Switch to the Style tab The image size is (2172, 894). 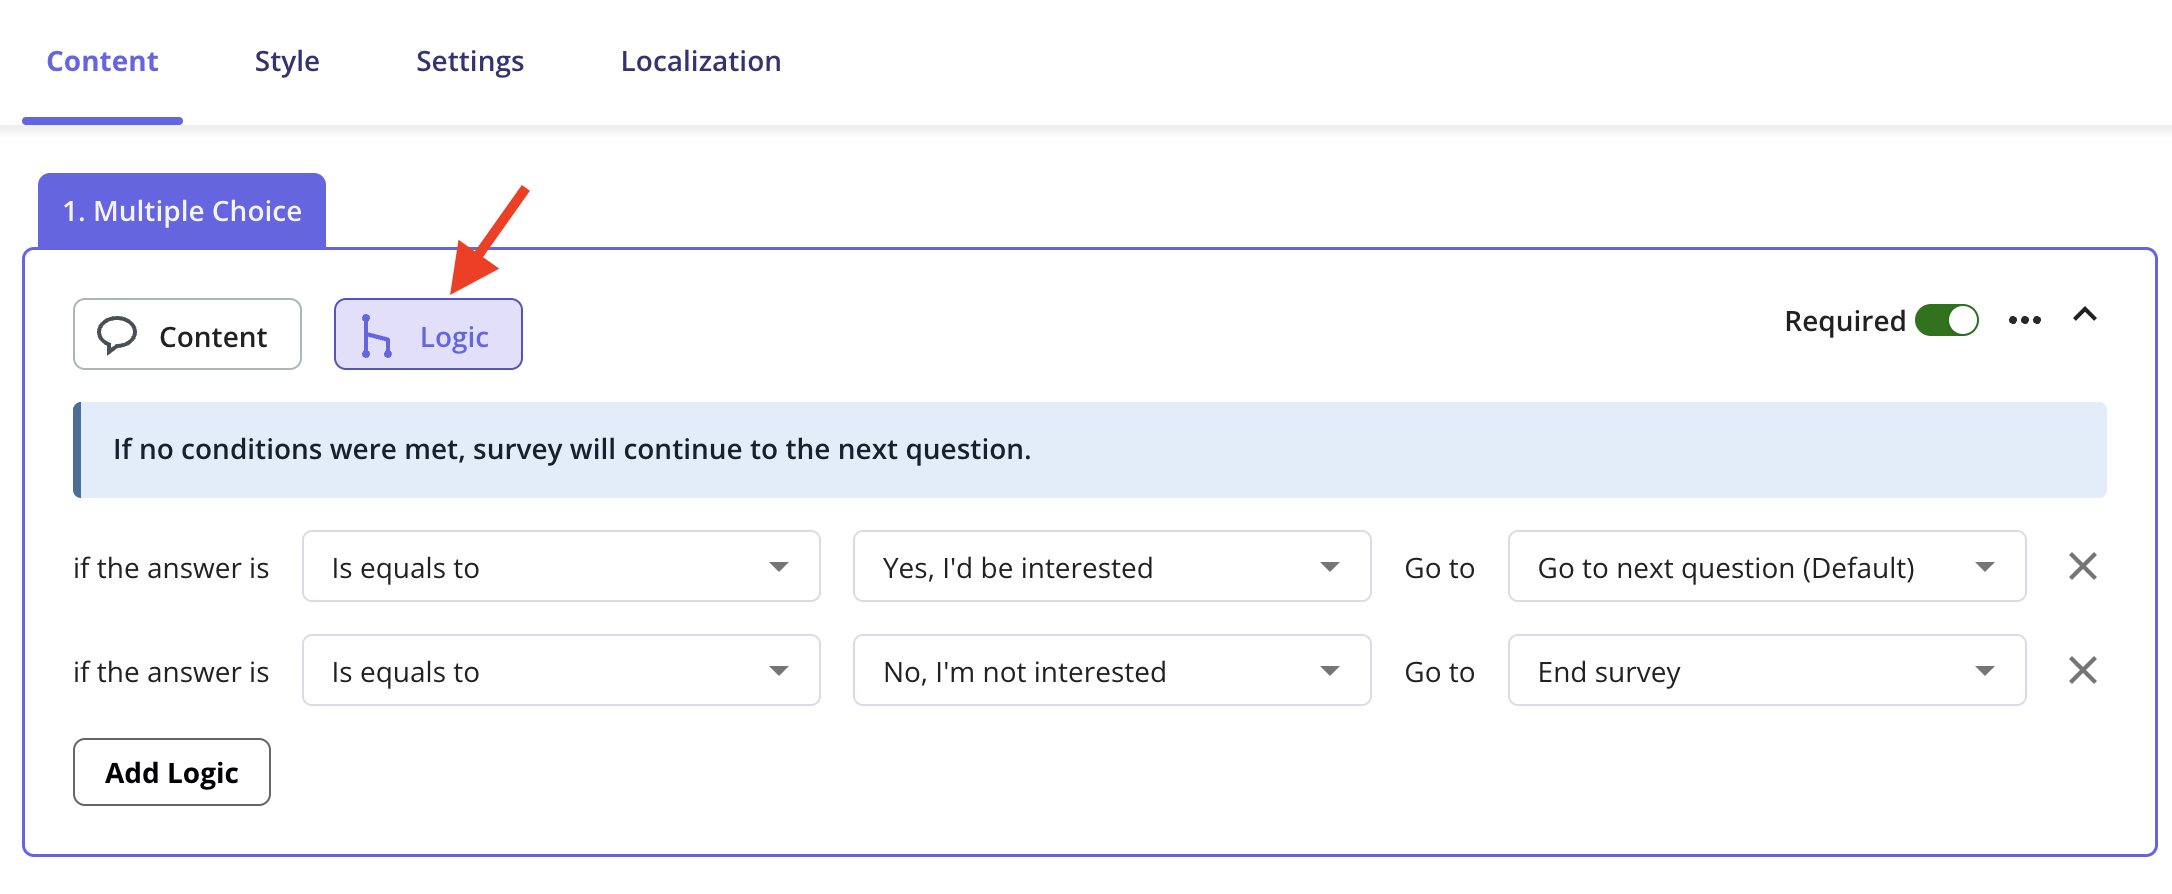pos(287,61)
